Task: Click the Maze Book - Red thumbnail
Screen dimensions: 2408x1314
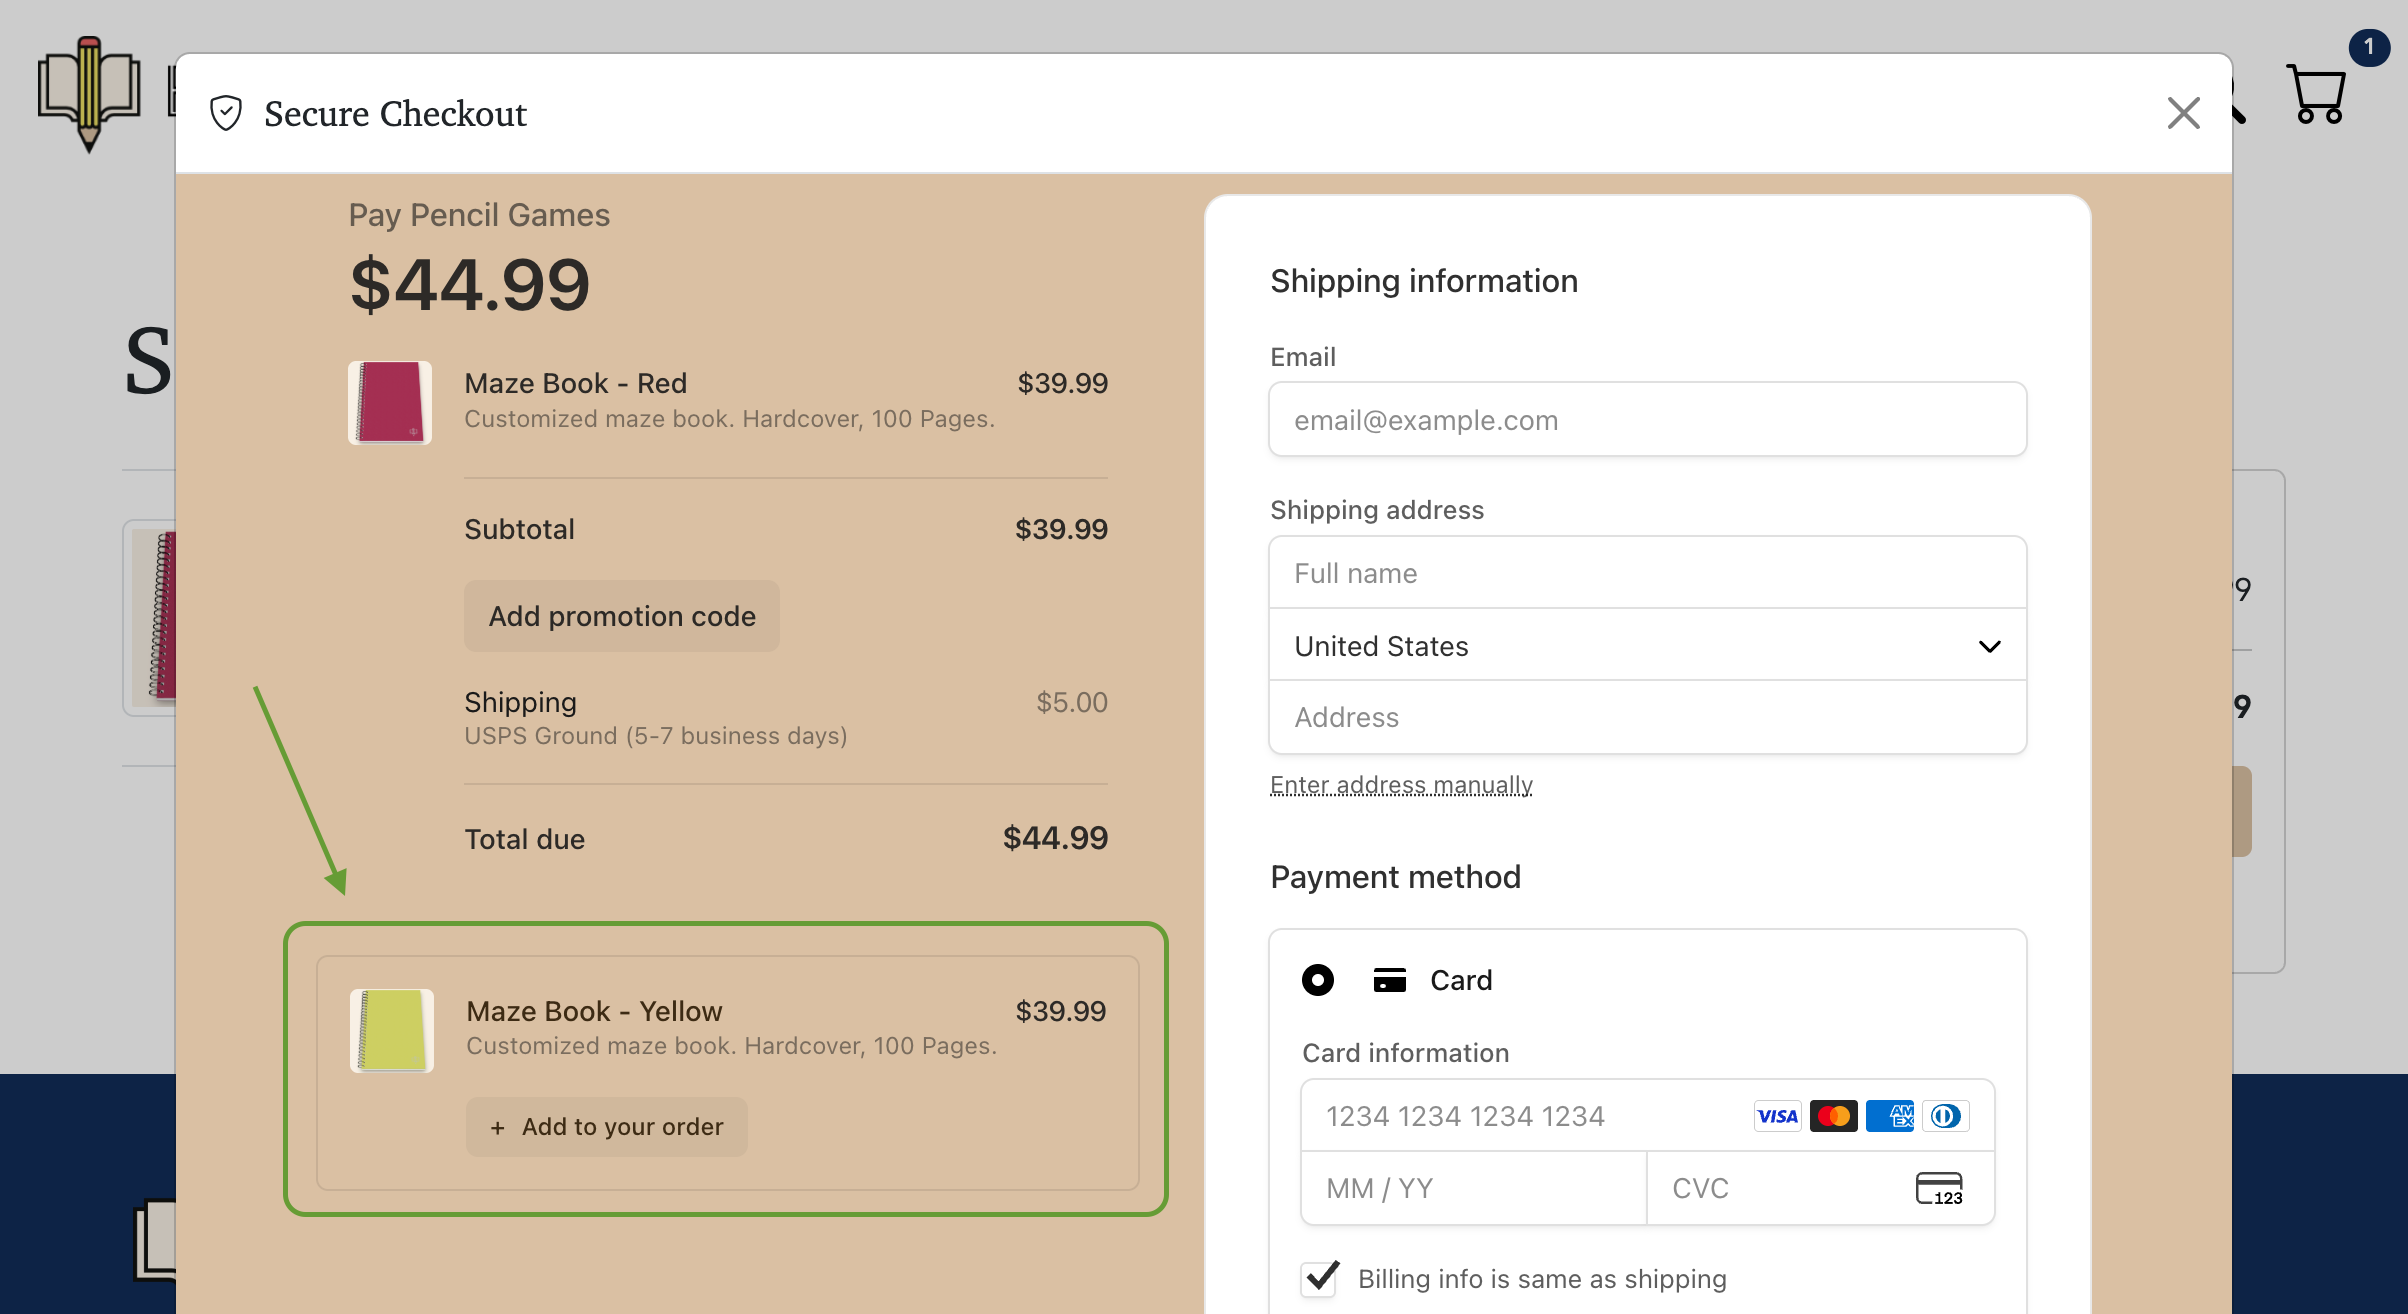Action: pyautogui.click(x=390, y=402)
